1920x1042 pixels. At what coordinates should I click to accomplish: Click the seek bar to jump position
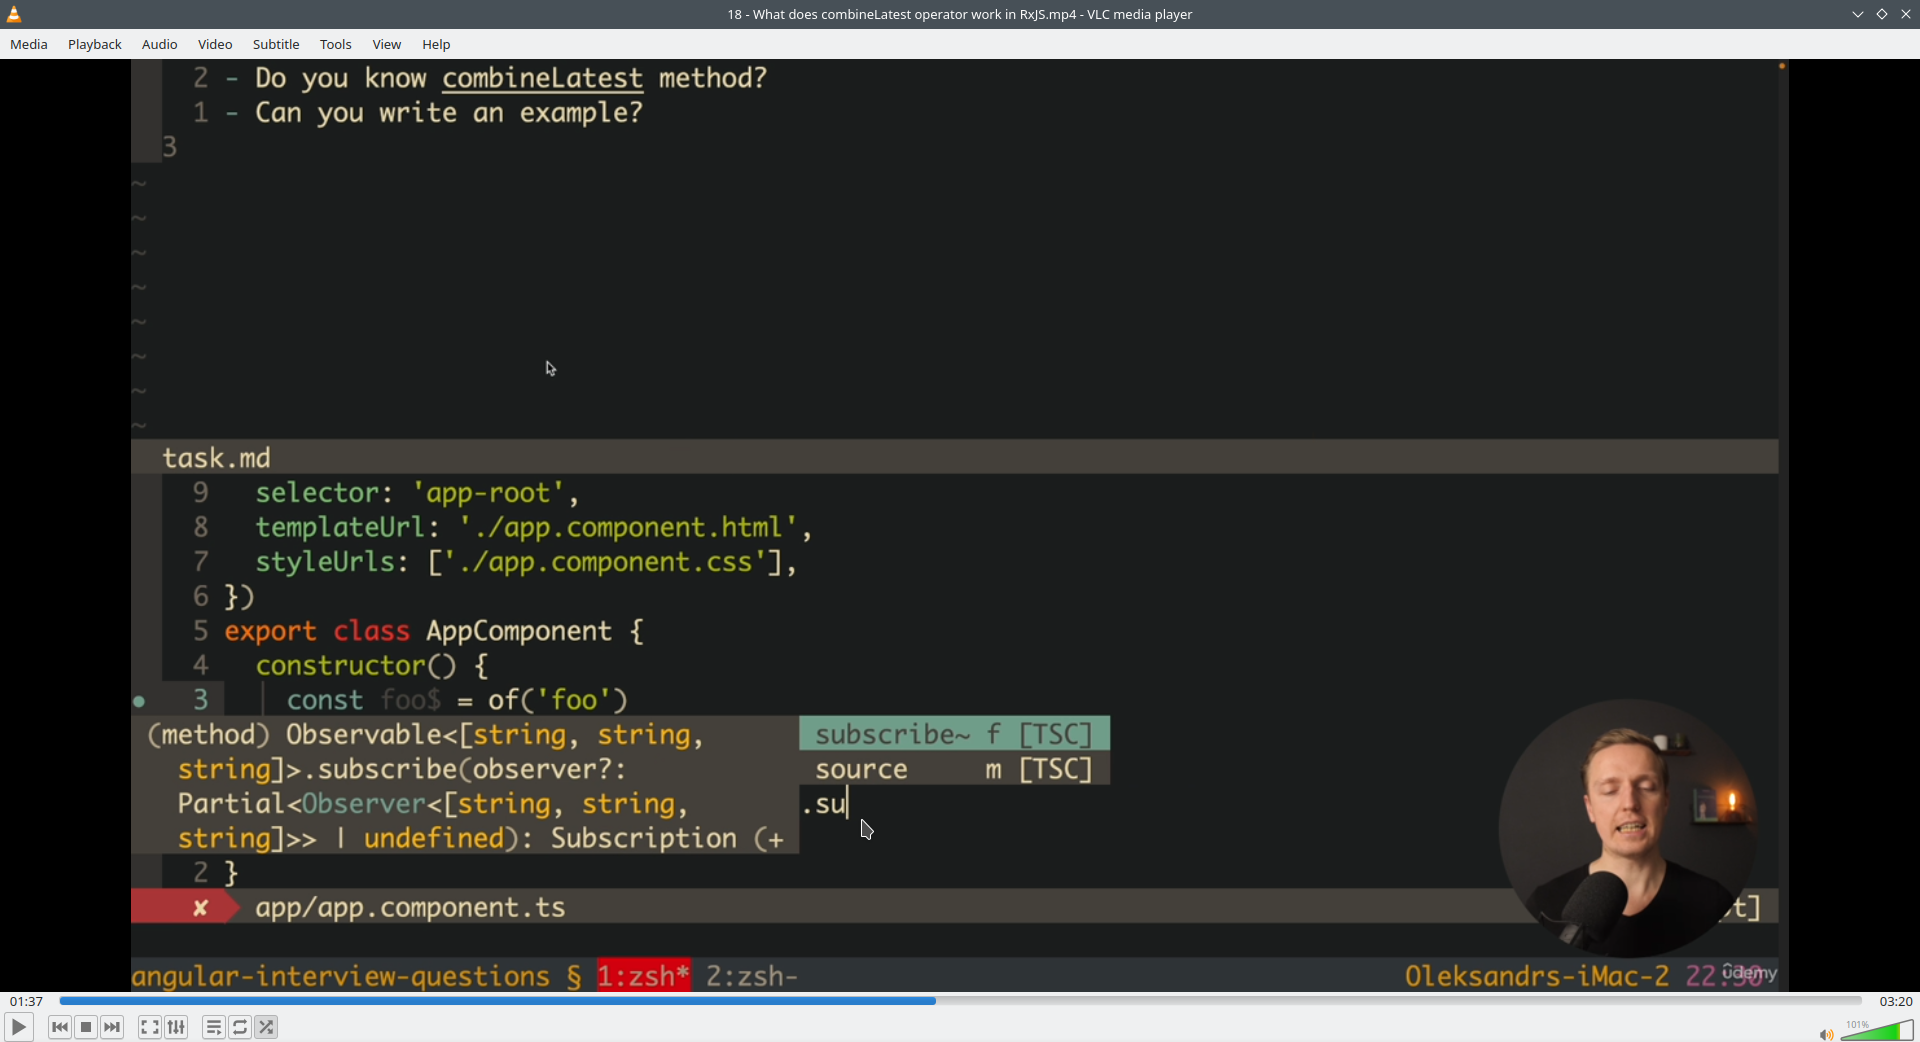pyautogui.click(x=960, y=1001)
